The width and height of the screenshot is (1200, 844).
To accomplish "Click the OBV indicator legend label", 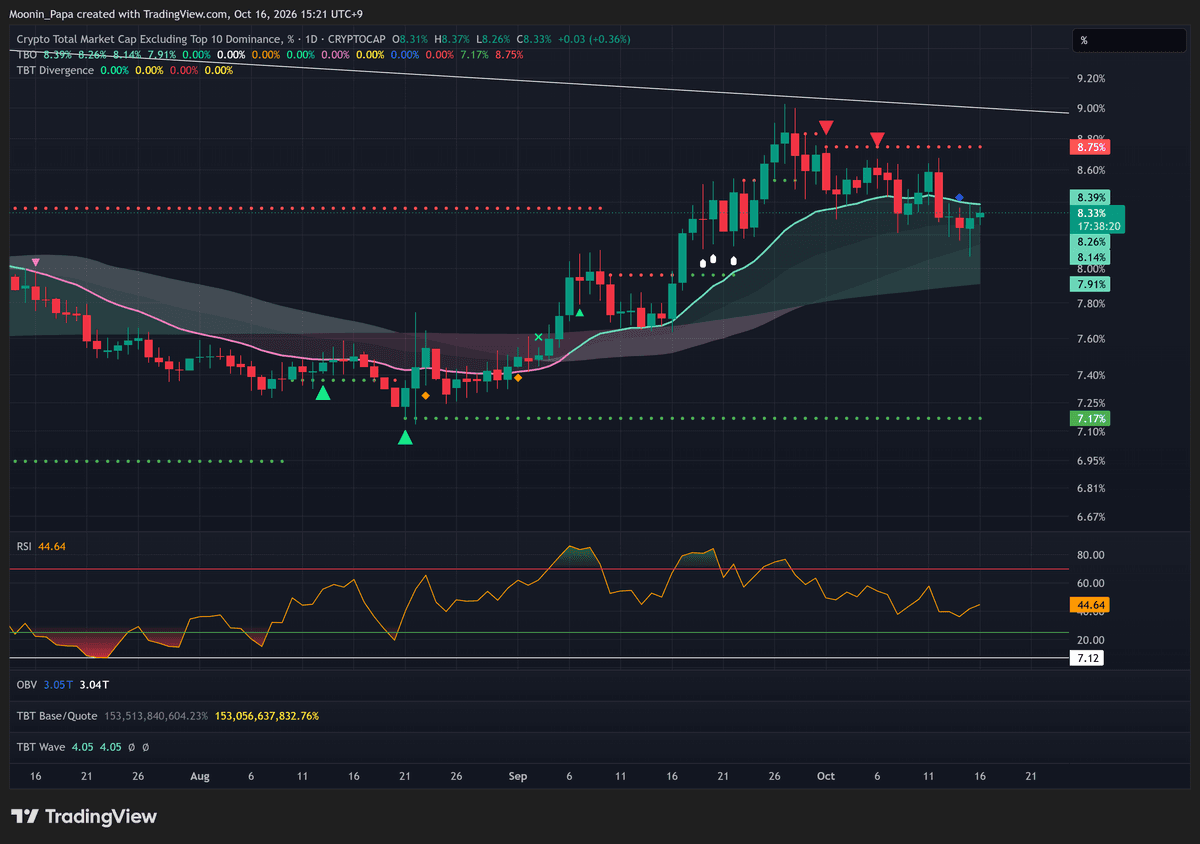I will (26, 684).
